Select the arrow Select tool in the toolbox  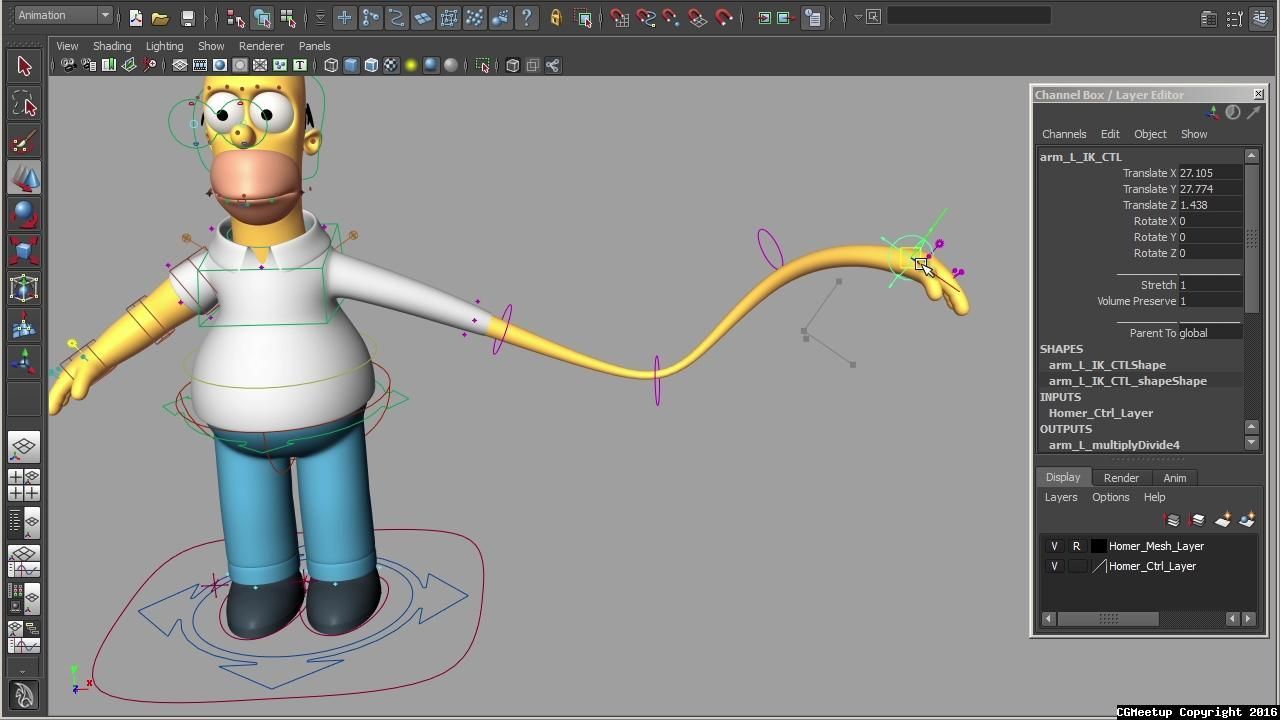point(24,66)
